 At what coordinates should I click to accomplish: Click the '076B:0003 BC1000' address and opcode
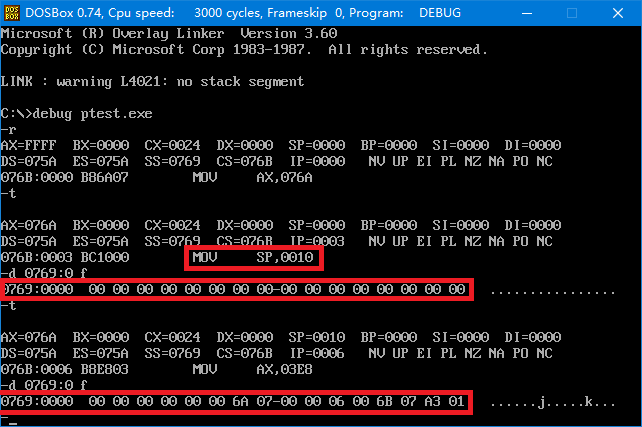pyautogui.click(x=65, y=257)
